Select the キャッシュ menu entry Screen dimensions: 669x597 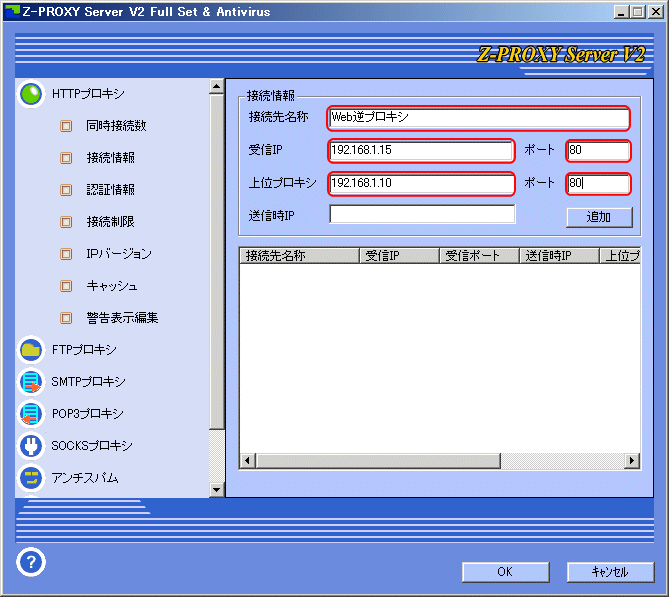click(112, 285)
